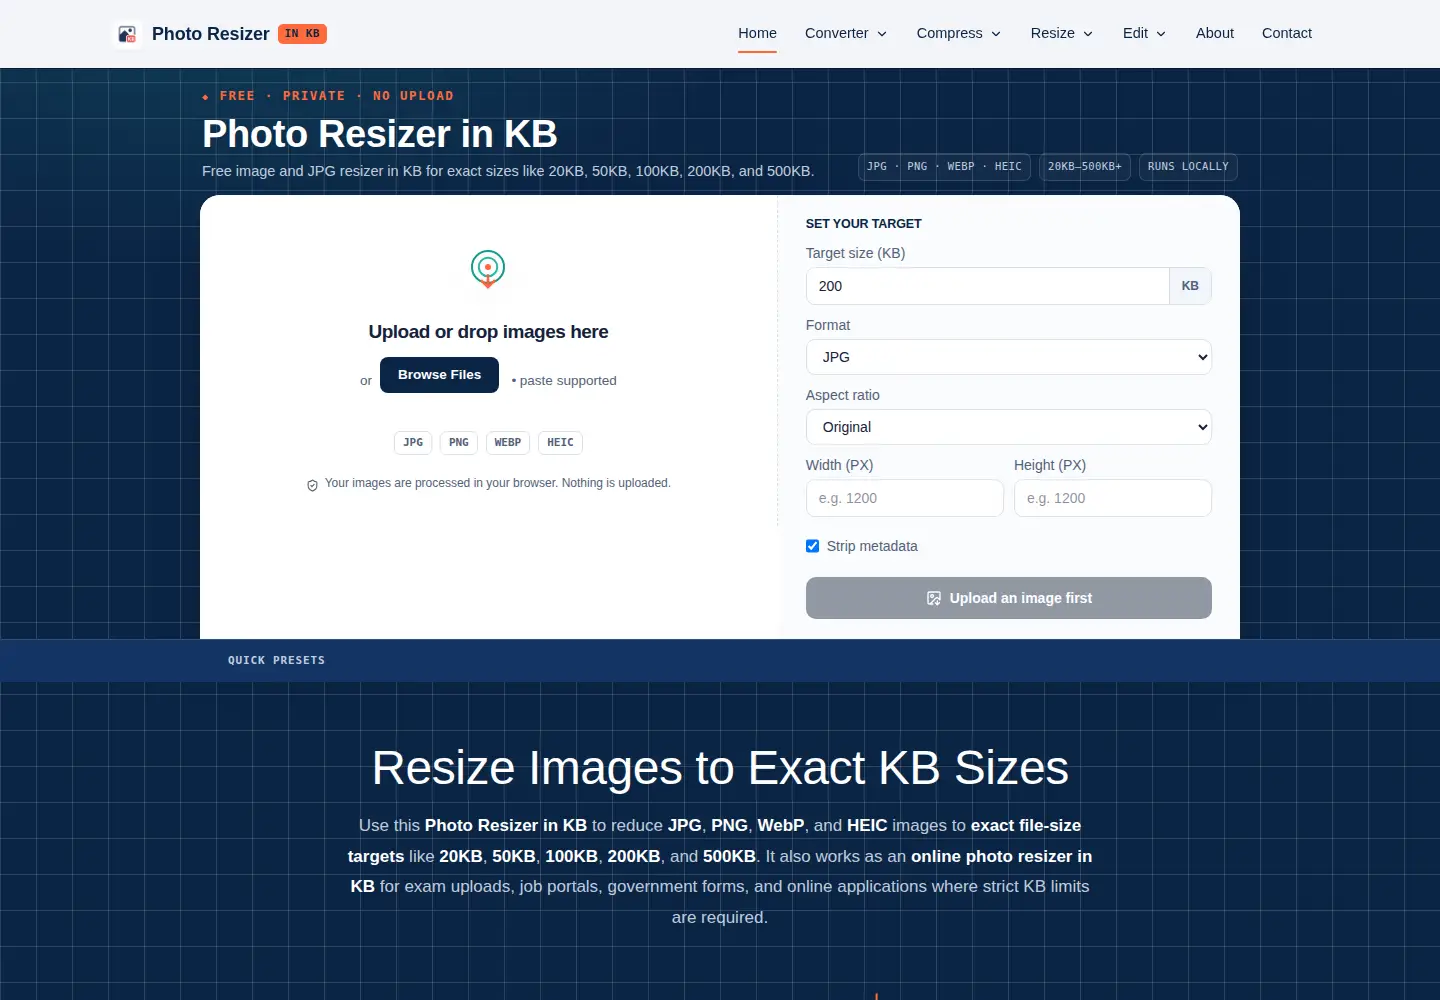
Task: Expand the Converter menu
Action: [x=846, y=33]
